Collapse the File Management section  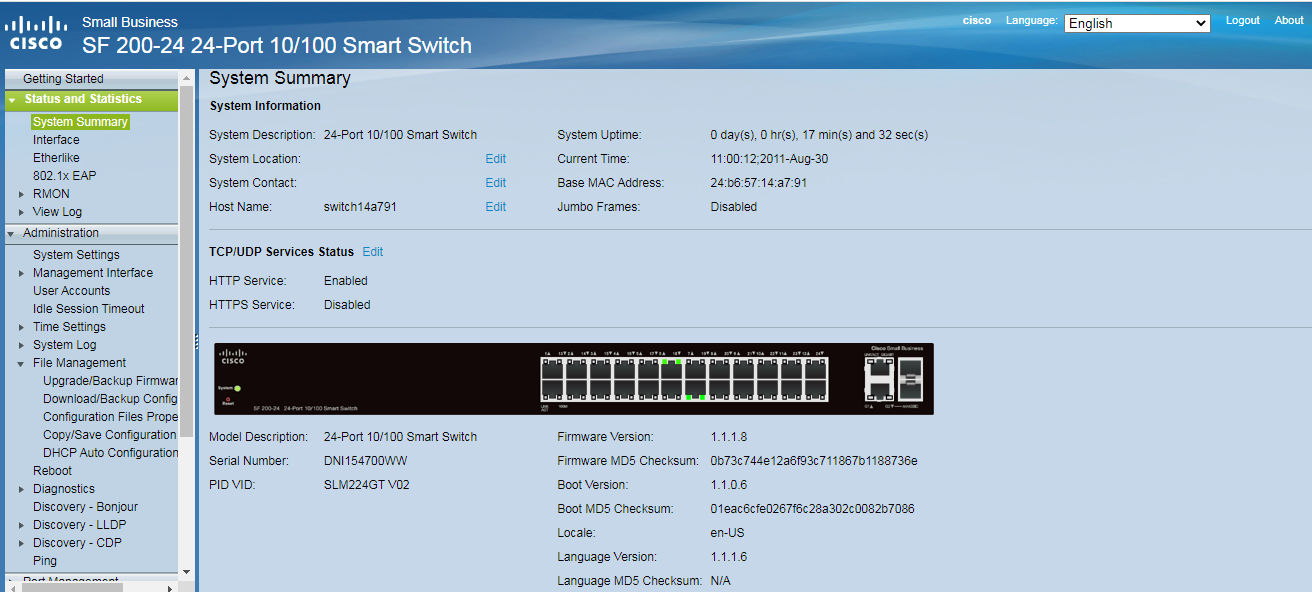point(24,362)
